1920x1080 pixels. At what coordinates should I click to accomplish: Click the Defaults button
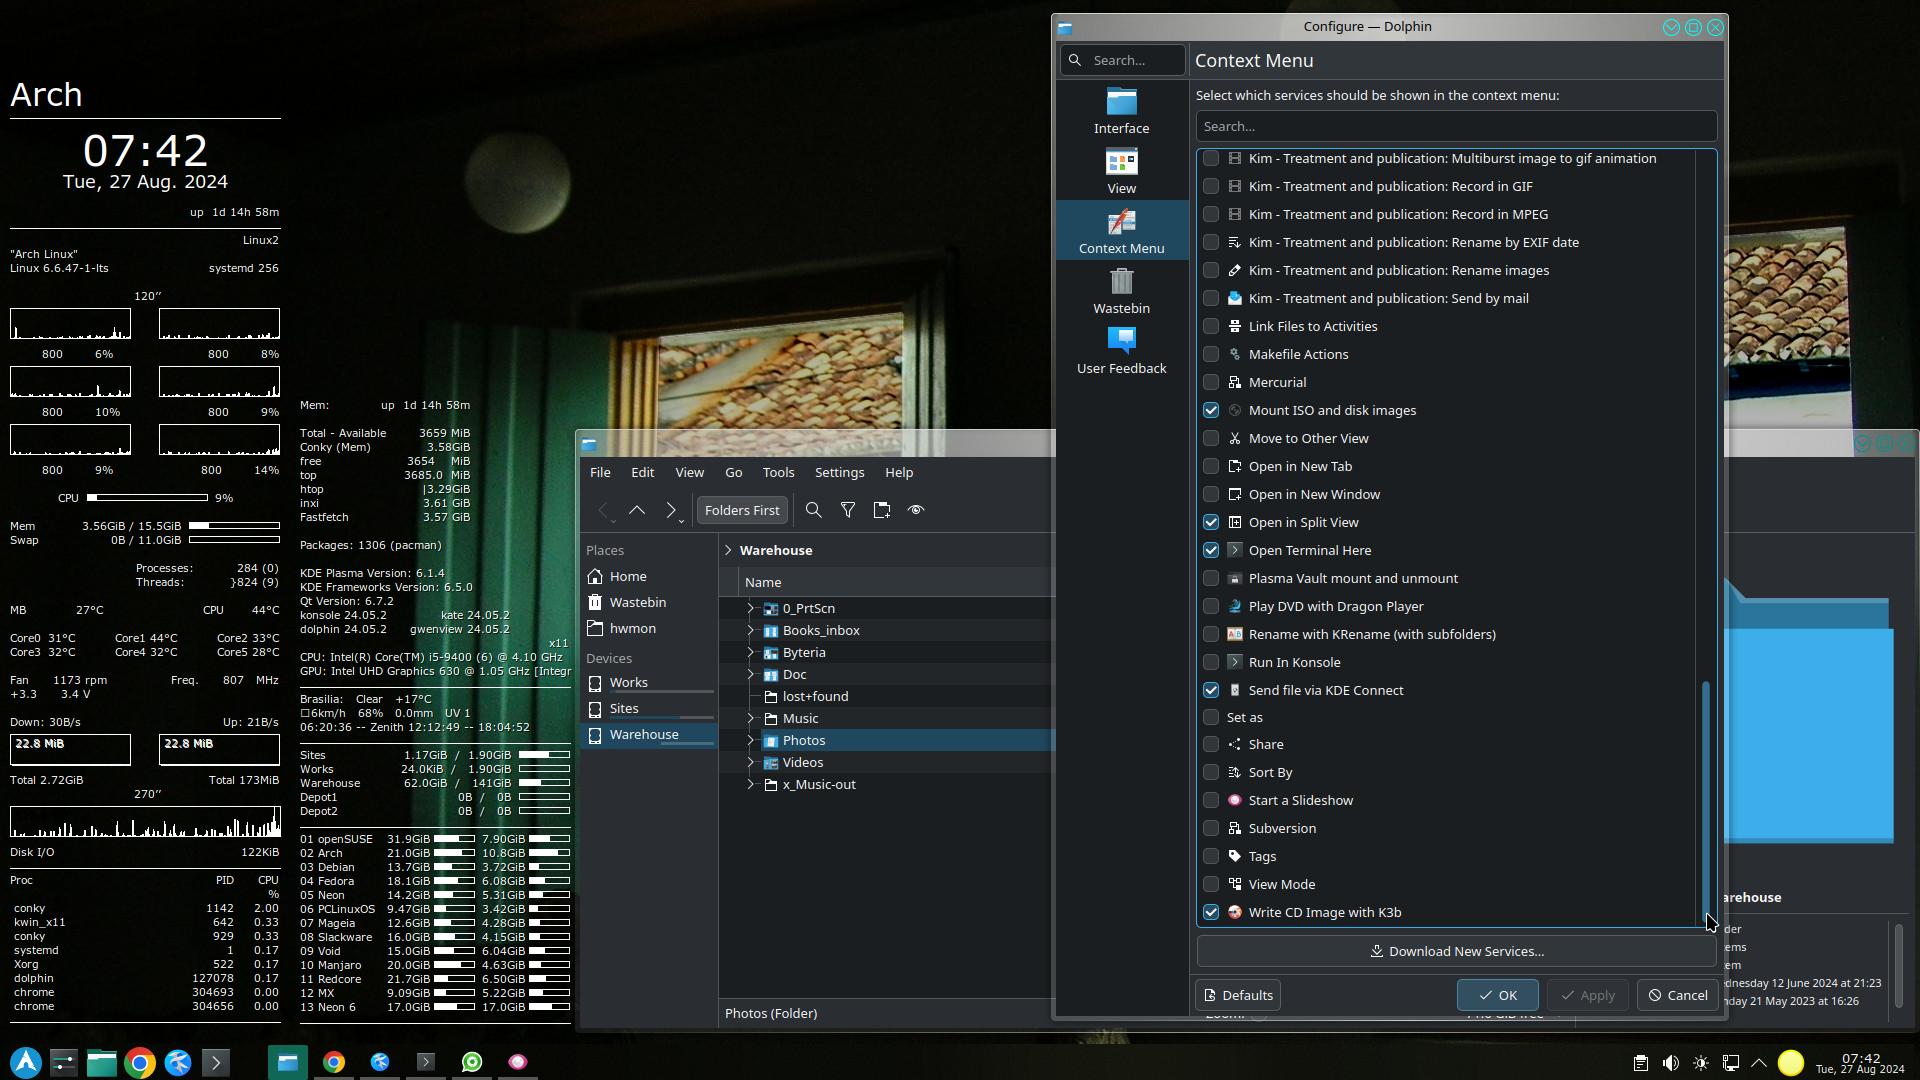1238,995
